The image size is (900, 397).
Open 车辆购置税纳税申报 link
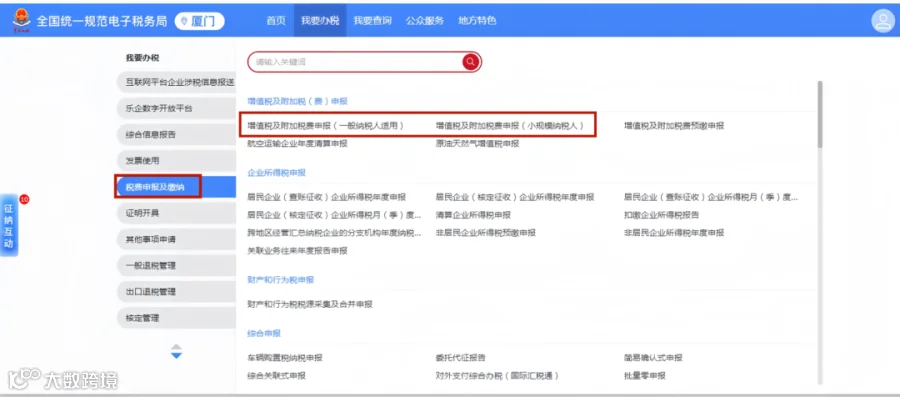point(285,358)
